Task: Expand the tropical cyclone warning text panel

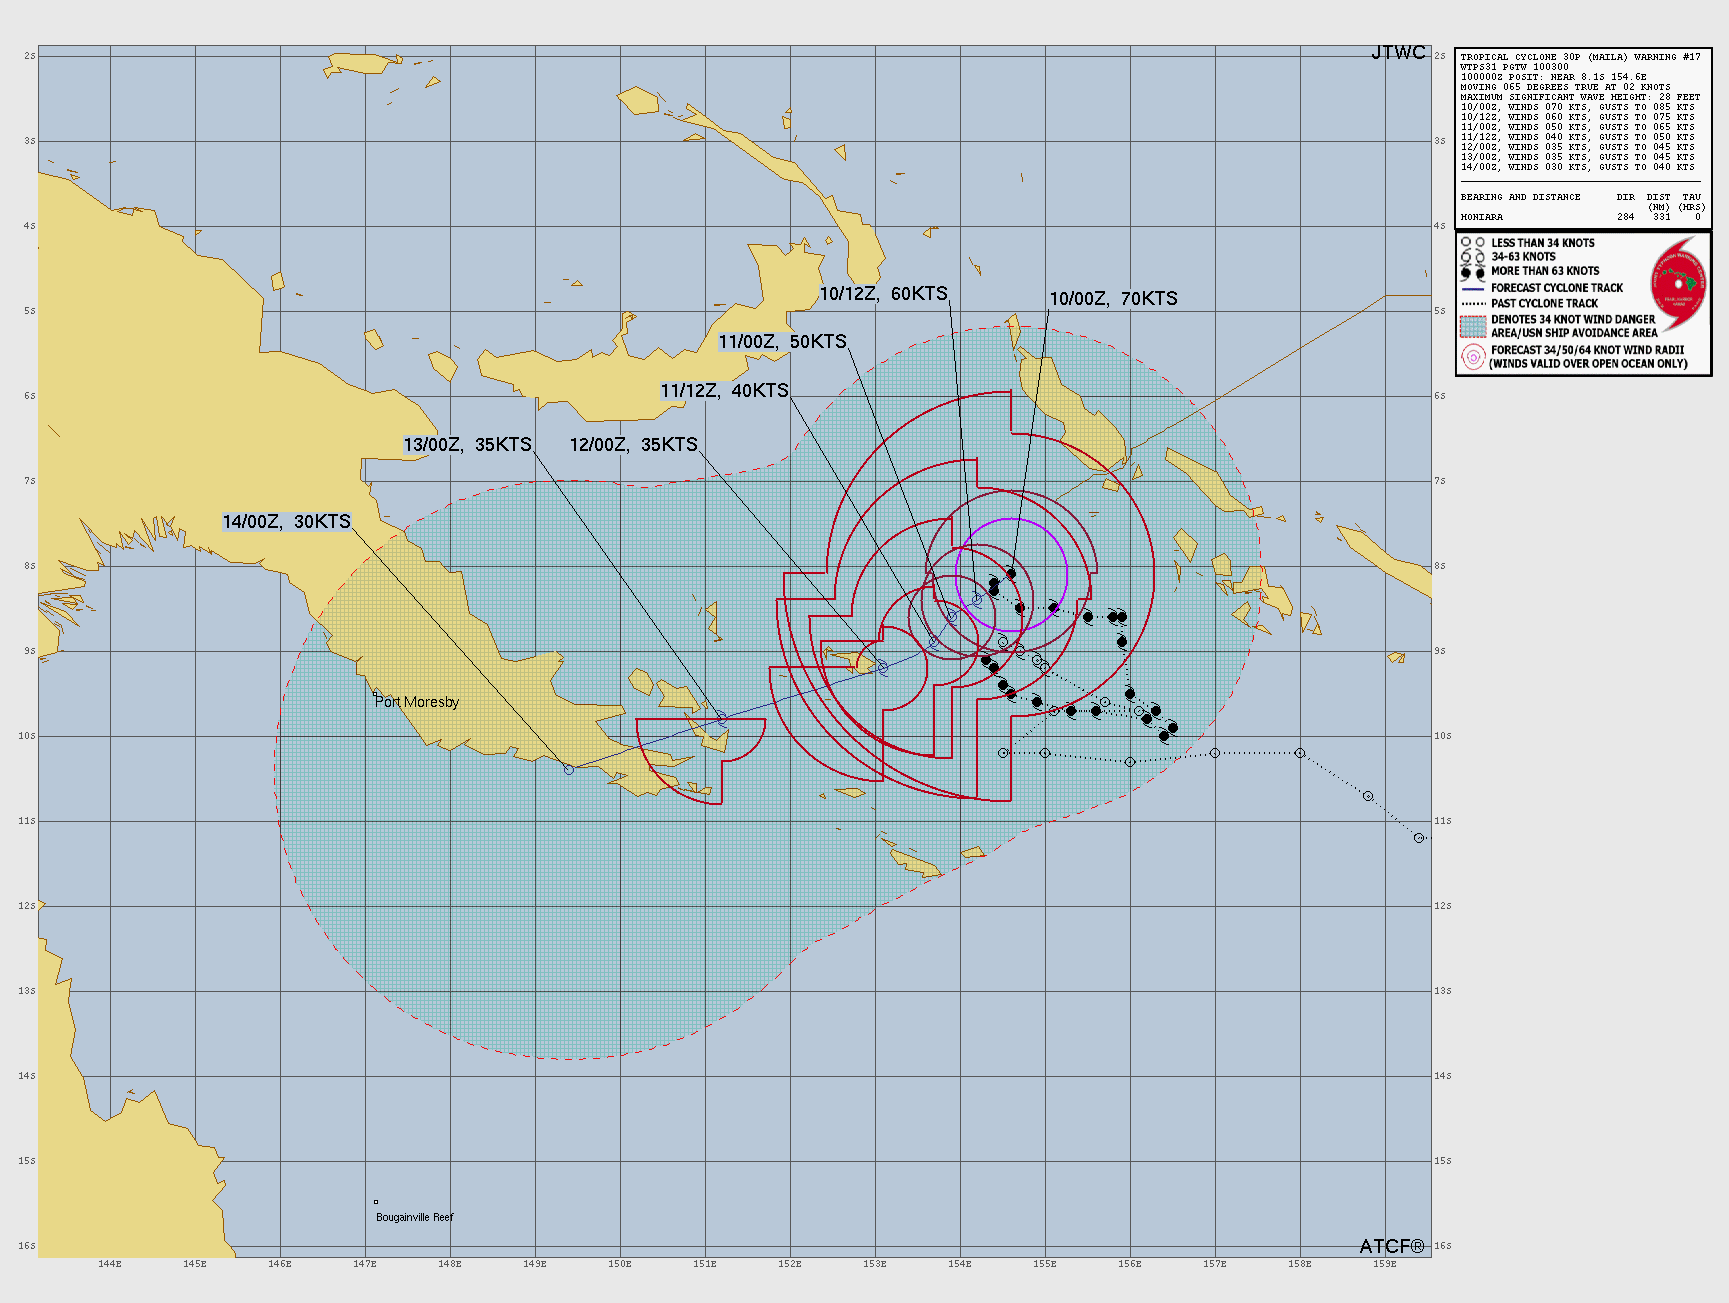Action: point(1580,115)
